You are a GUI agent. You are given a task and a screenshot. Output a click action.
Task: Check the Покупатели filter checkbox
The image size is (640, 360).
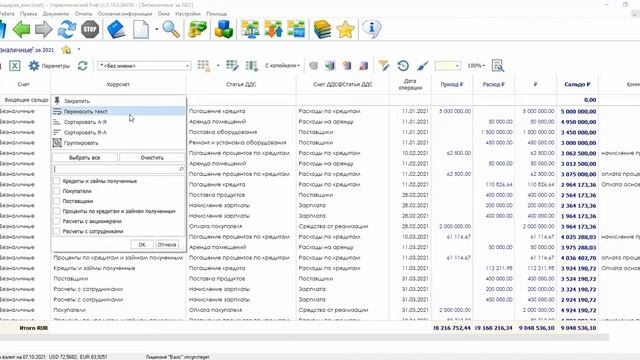[x=57, y=191]
